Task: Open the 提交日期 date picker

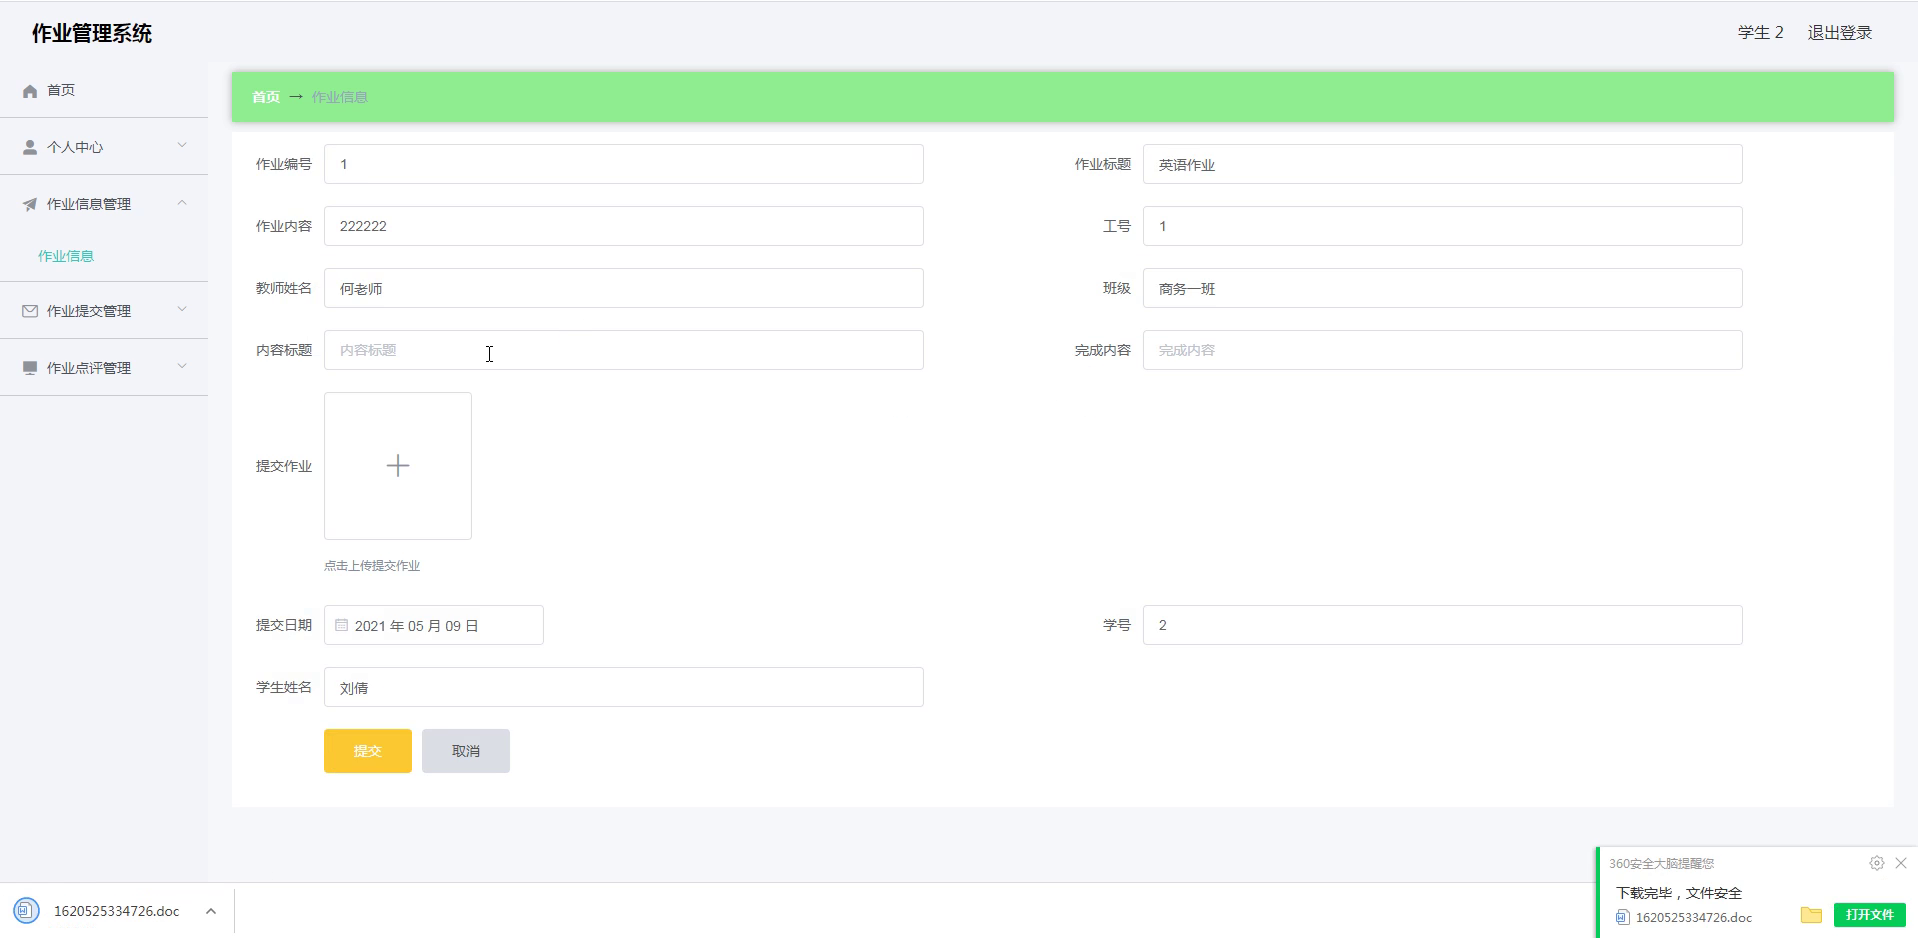Action: [434, 625]
